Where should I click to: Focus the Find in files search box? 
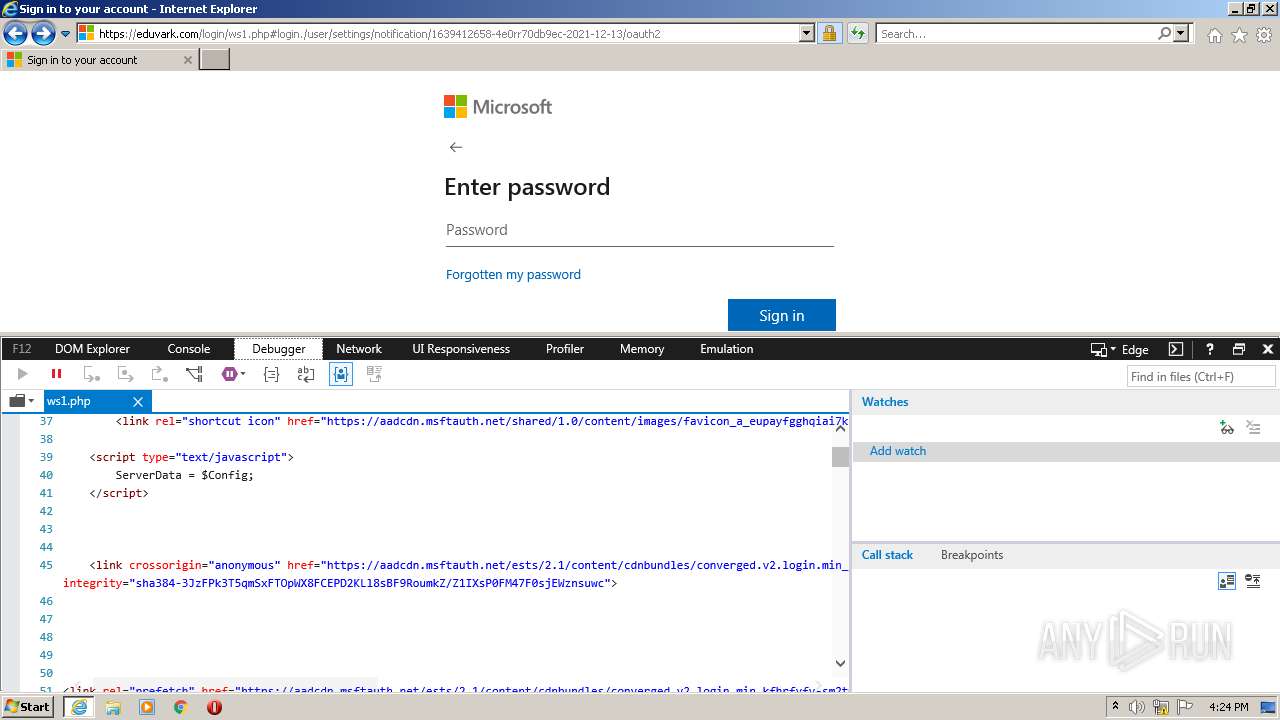coord(1201,376)
